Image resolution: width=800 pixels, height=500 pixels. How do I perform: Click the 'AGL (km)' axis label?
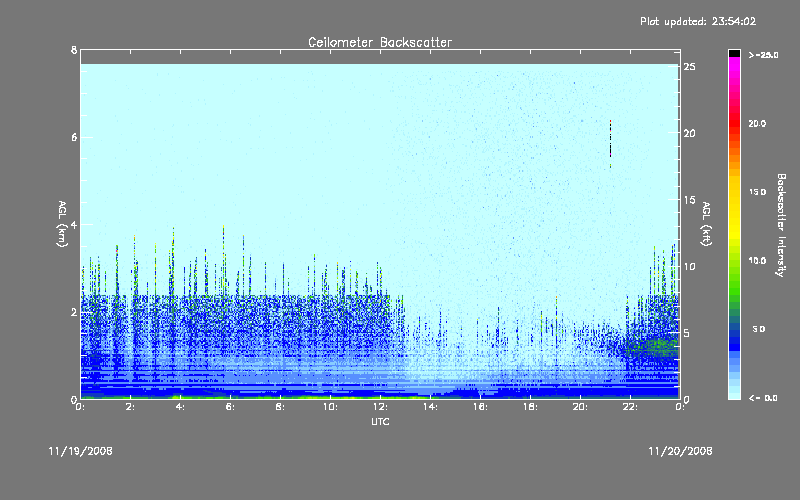[62, 224]
